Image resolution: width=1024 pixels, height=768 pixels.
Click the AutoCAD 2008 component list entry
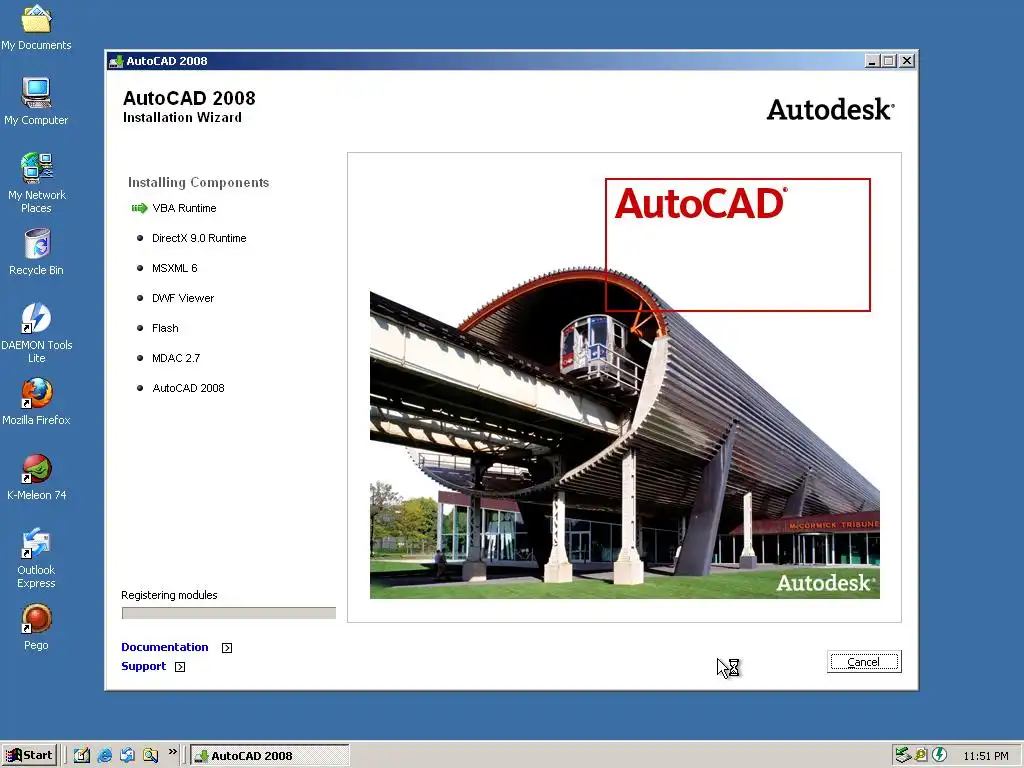pos(188,389)
